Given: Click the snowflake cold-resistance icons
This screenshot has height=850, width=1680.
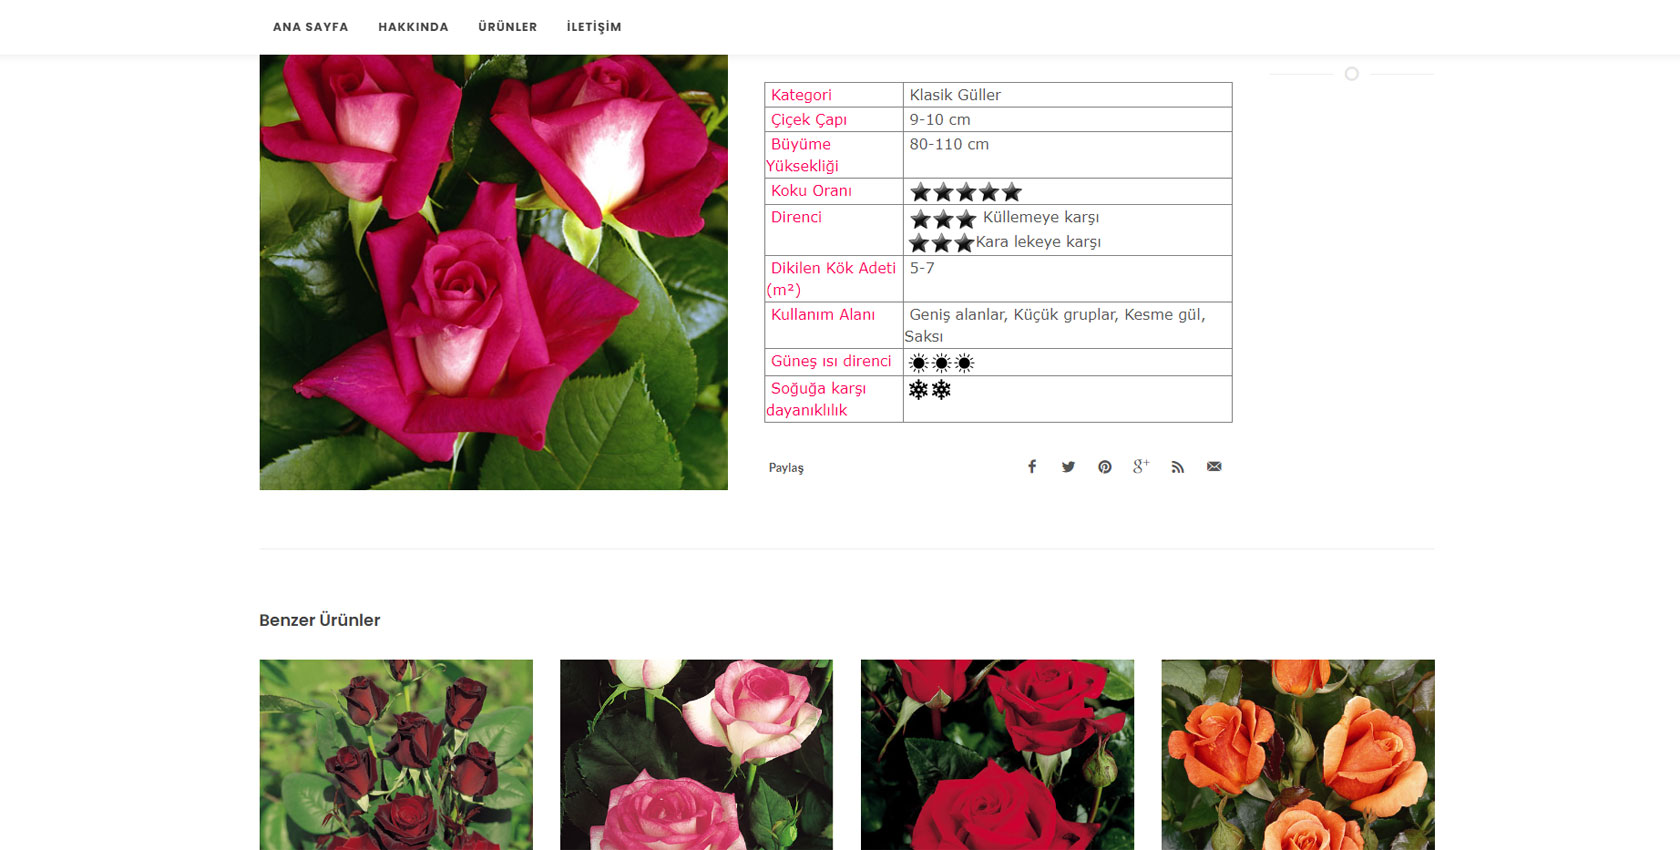Looking at the screenshot, I should point(929,390).
